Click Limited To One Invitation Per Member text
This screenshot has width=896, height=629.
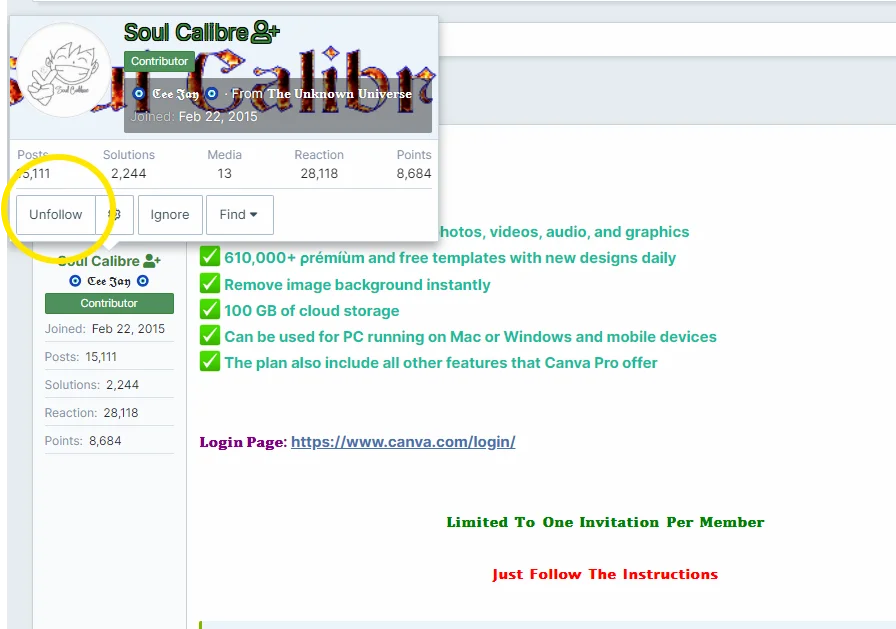click(x=605, y=522)
